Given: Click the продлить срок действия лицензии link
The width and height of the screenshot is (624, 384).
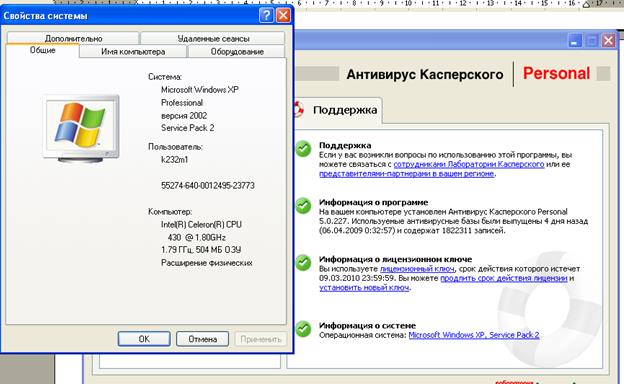Looking at the screenshot, I should coord(504,279).
